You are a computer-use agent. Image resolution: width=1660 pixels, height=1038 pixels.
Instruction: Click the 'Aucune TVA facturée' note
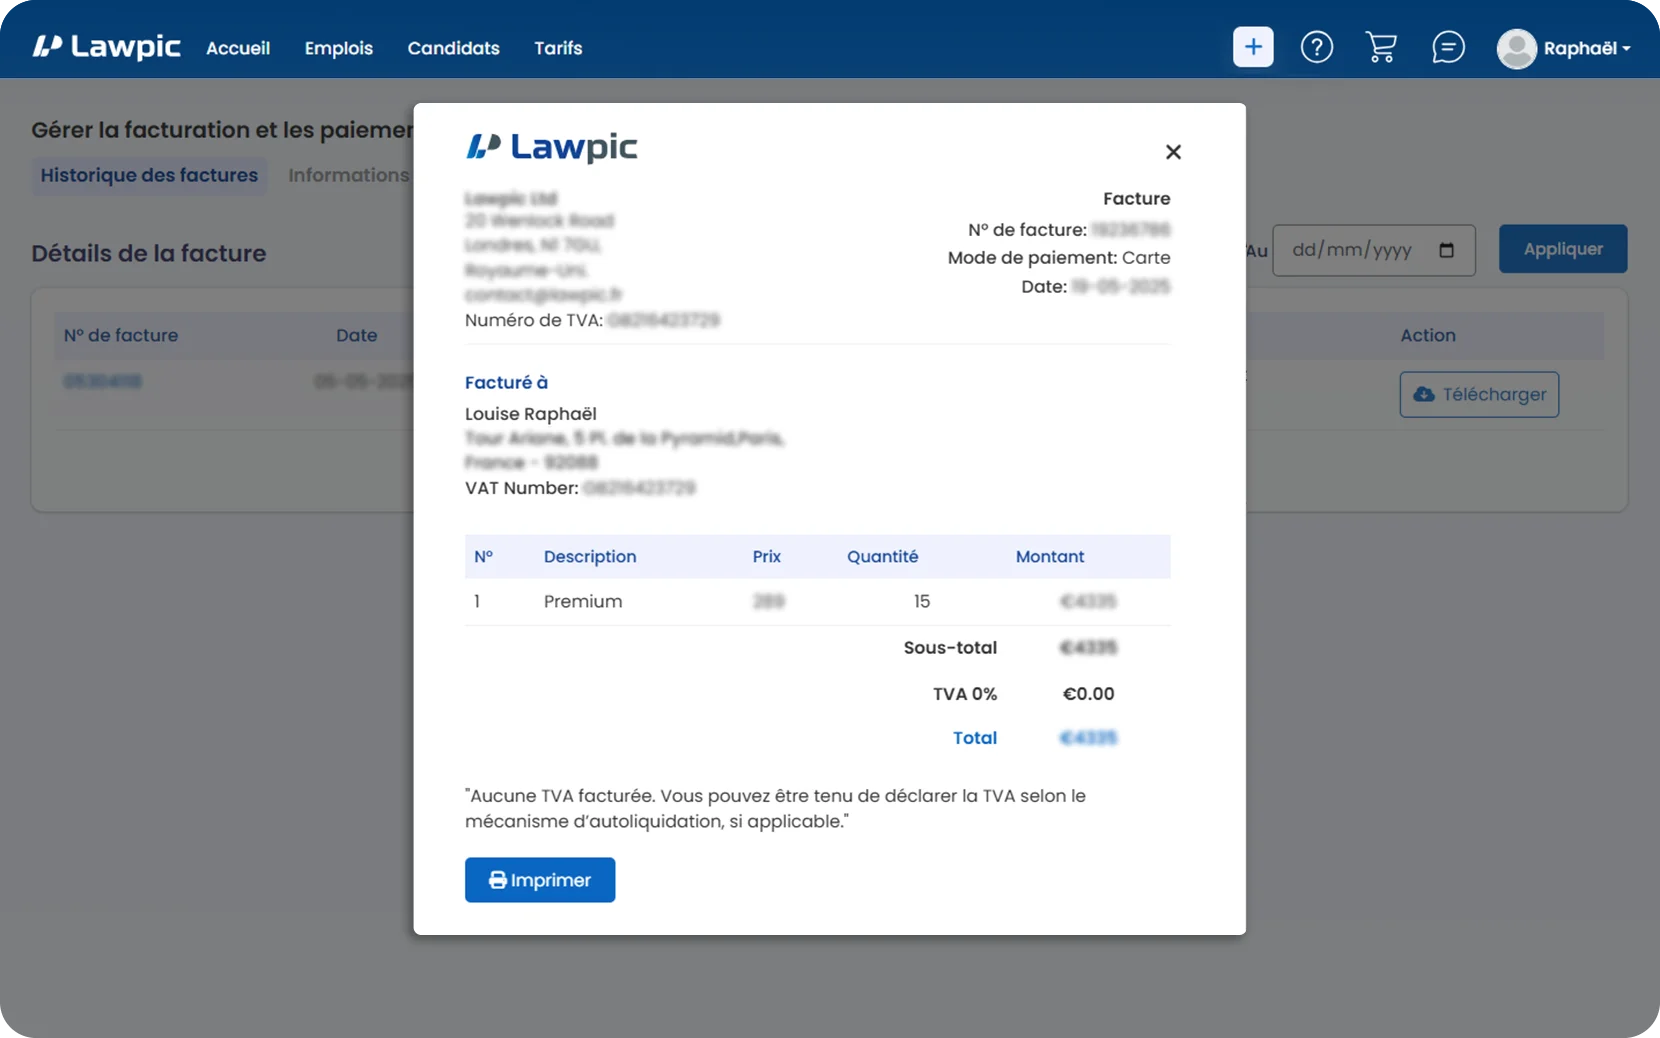(775, 809)
